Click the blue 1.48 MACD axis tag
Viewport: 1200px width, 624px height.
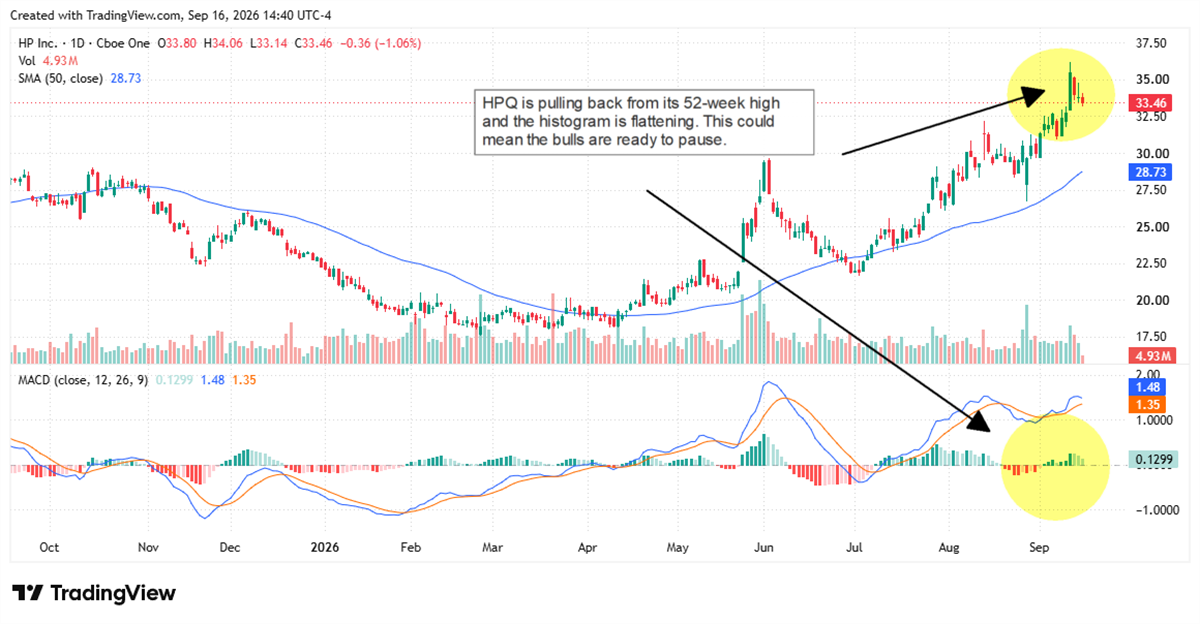click(x=1147, y=387)
